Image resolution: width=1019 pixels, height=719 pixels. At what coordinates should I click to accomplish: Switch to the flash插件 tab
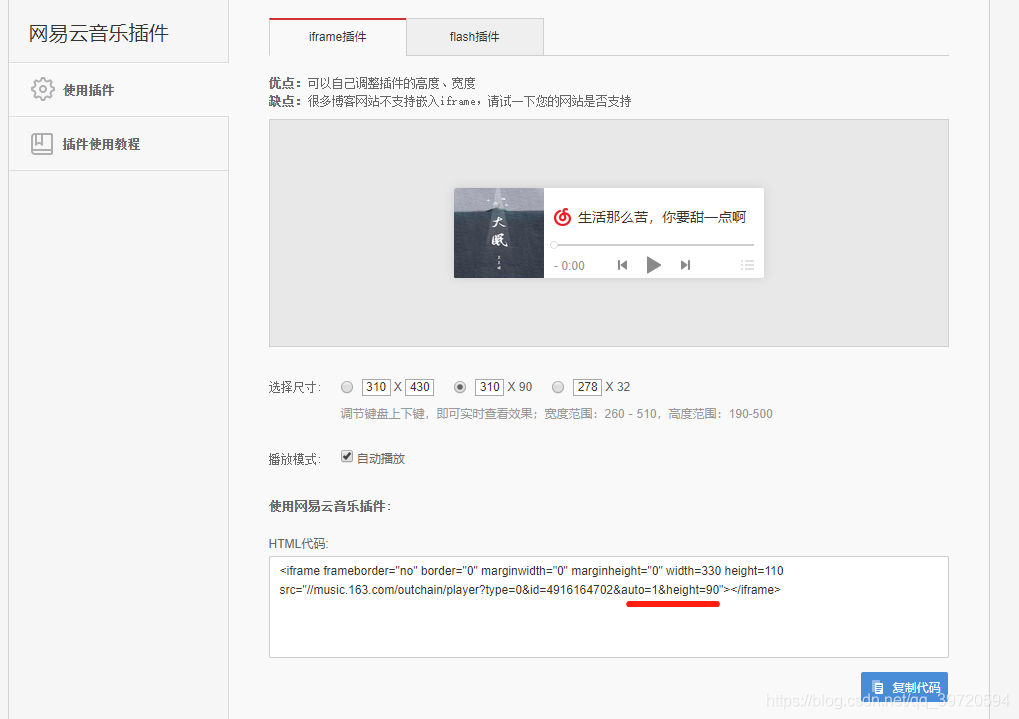pos(474,35)
